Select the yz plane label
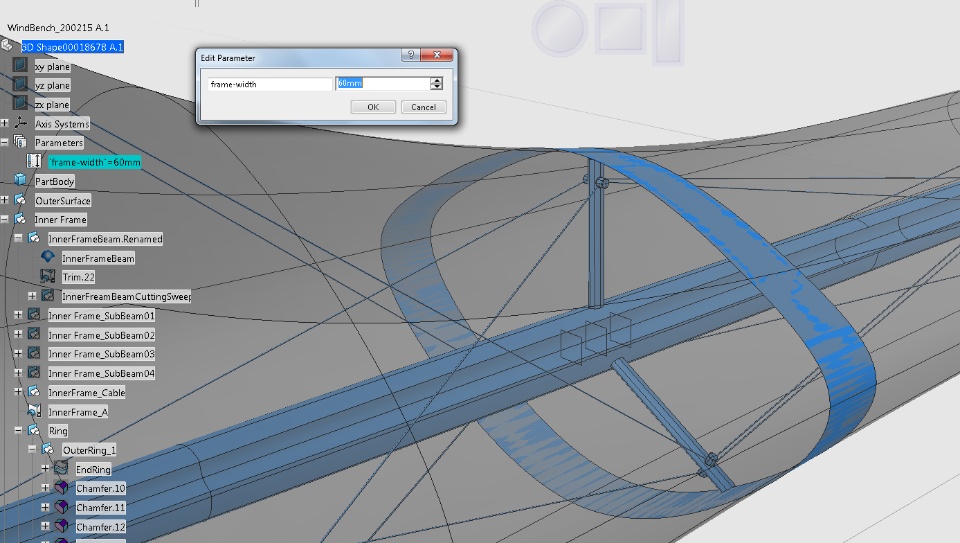 [x=52, y=86]
